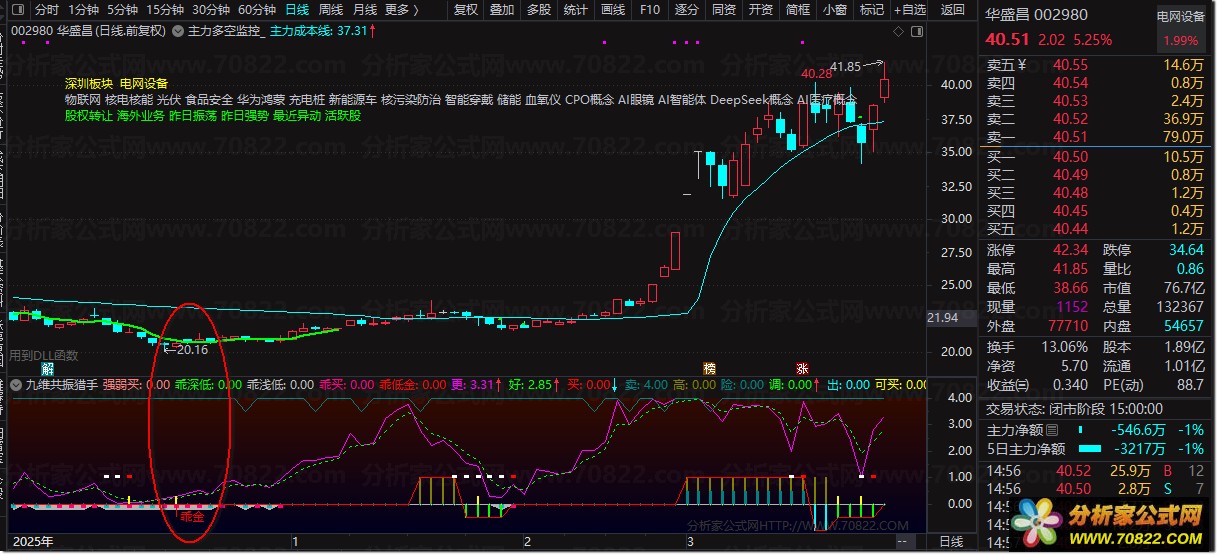Select the 60分钟 period tab
This screenshot has height=555, width=1219.
click(256, 10)
